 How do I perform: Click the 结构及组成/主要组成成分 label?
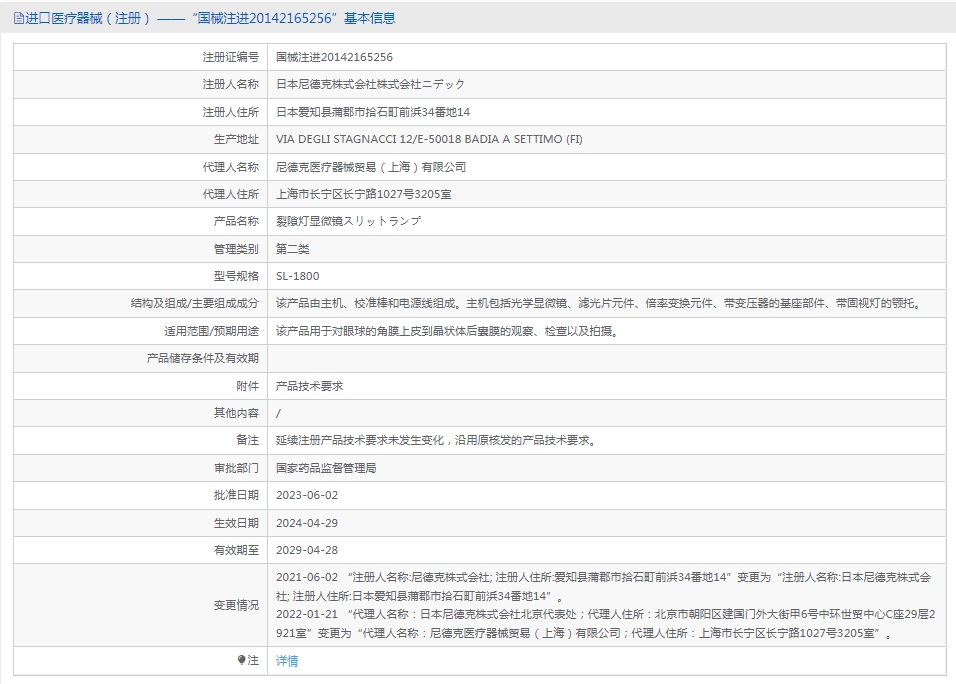click(x=194, y=304)
